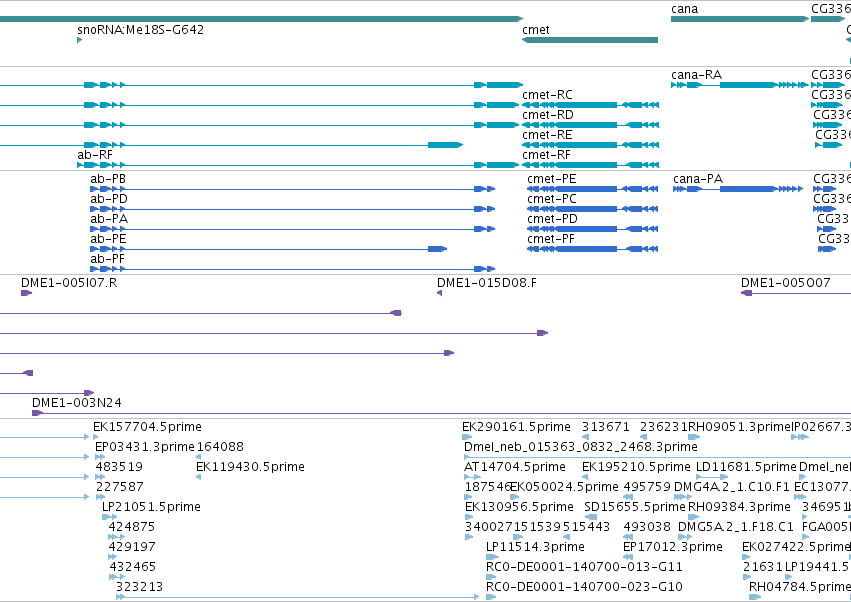
Task: Open EST EK130956.5prime
Action: pyautogui.click(x=519, y=507)
